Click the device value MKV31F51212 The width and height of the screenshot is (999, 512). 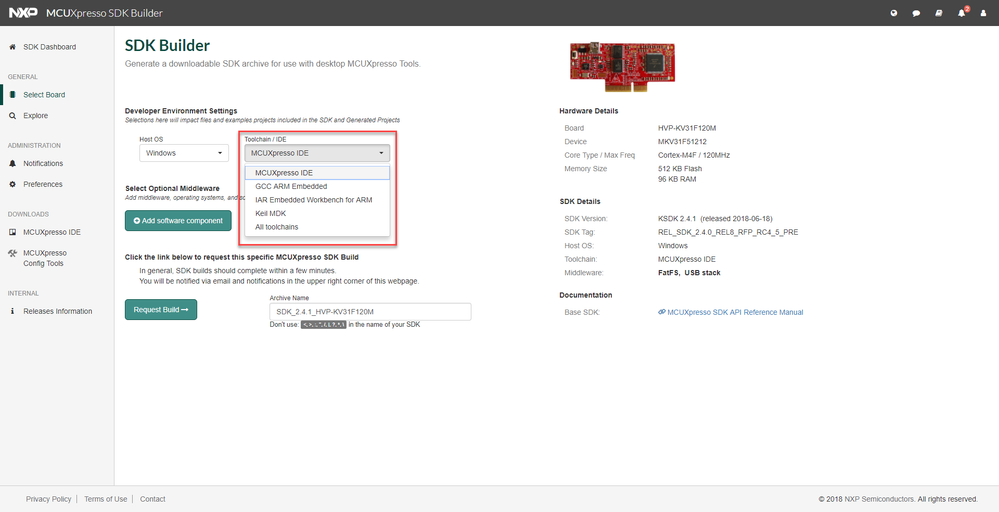coord(682,141)
